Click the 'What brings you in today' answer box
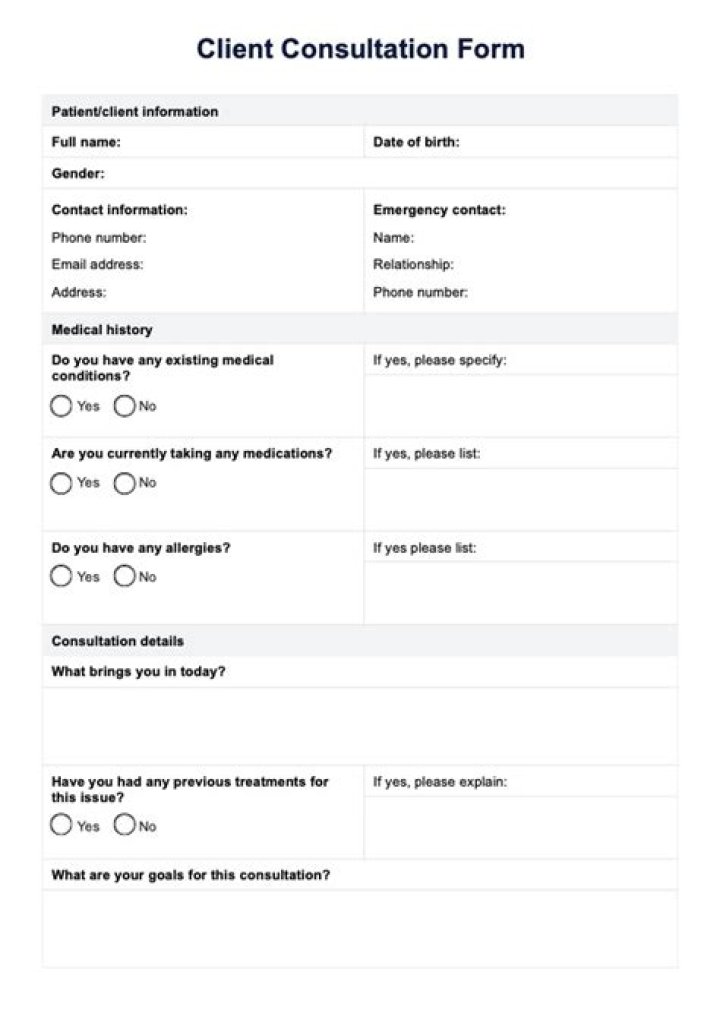The height and width of the screenshot is (1019, 720). (360, 725)
